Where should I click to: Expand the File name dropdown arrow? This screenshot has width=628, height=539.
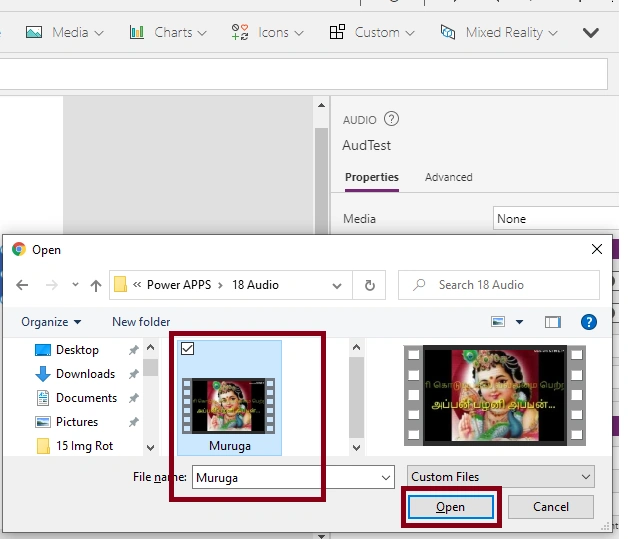(386, 478)
